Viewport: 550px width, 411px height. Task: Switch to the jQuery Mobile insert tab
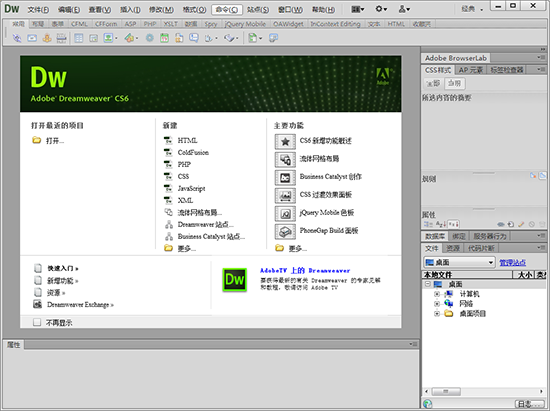[x=245, y=24]
